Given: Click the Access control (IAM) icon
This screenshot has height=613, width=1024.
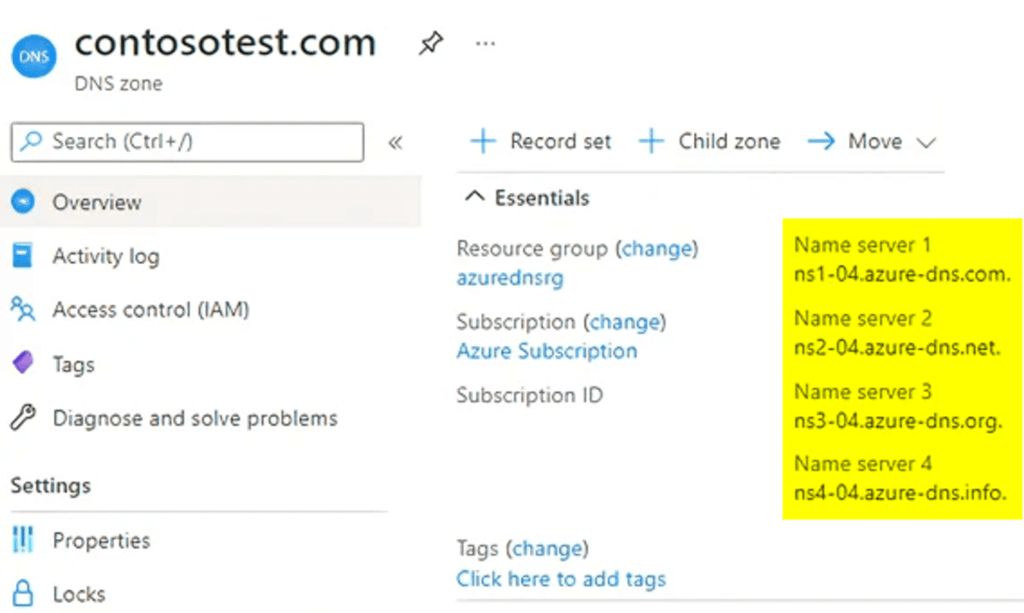Looking at the screenshot, I should point(22,309).
